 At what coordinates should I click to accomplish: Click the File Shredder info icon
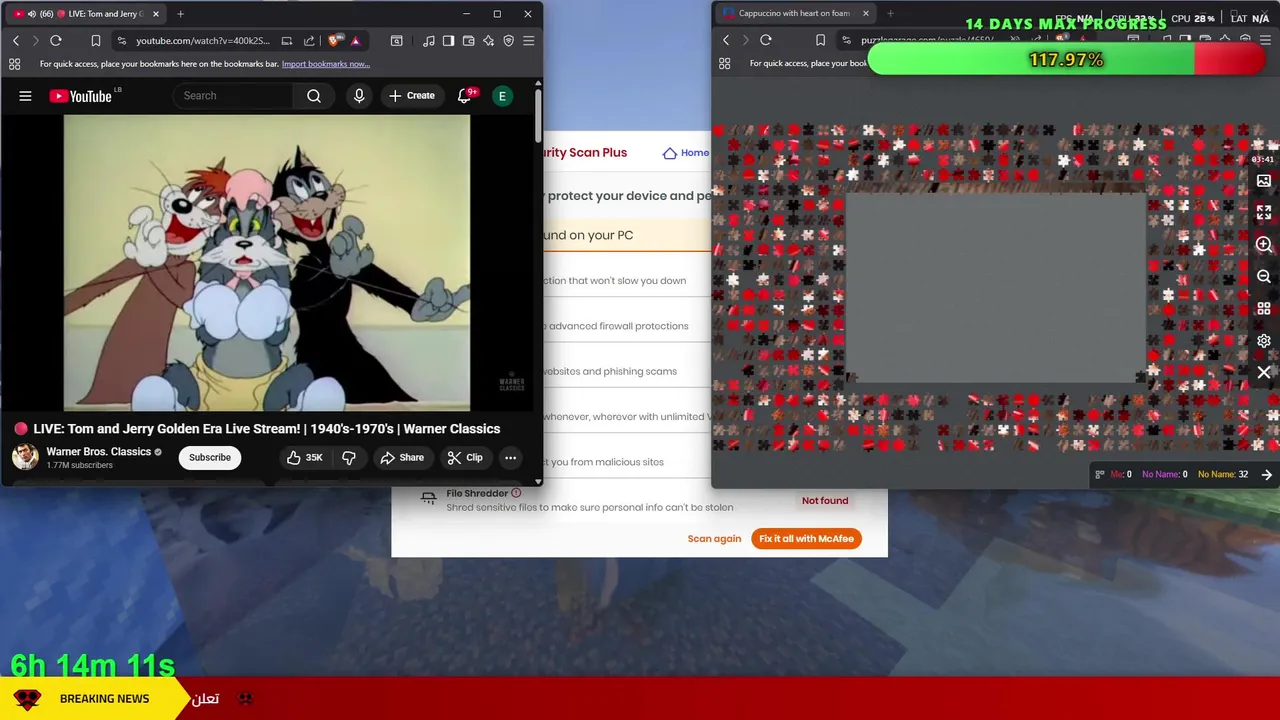[516, 493]
